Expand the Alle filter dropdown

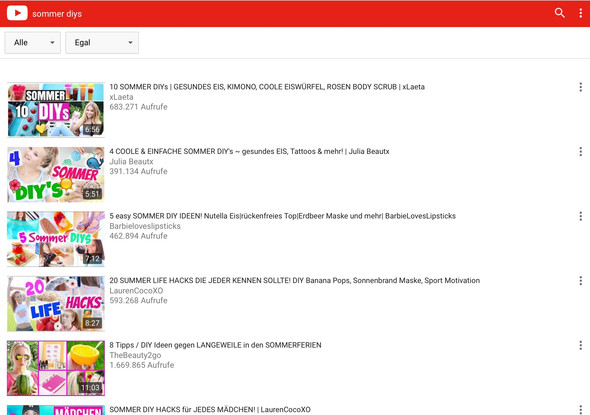[33, 43]
